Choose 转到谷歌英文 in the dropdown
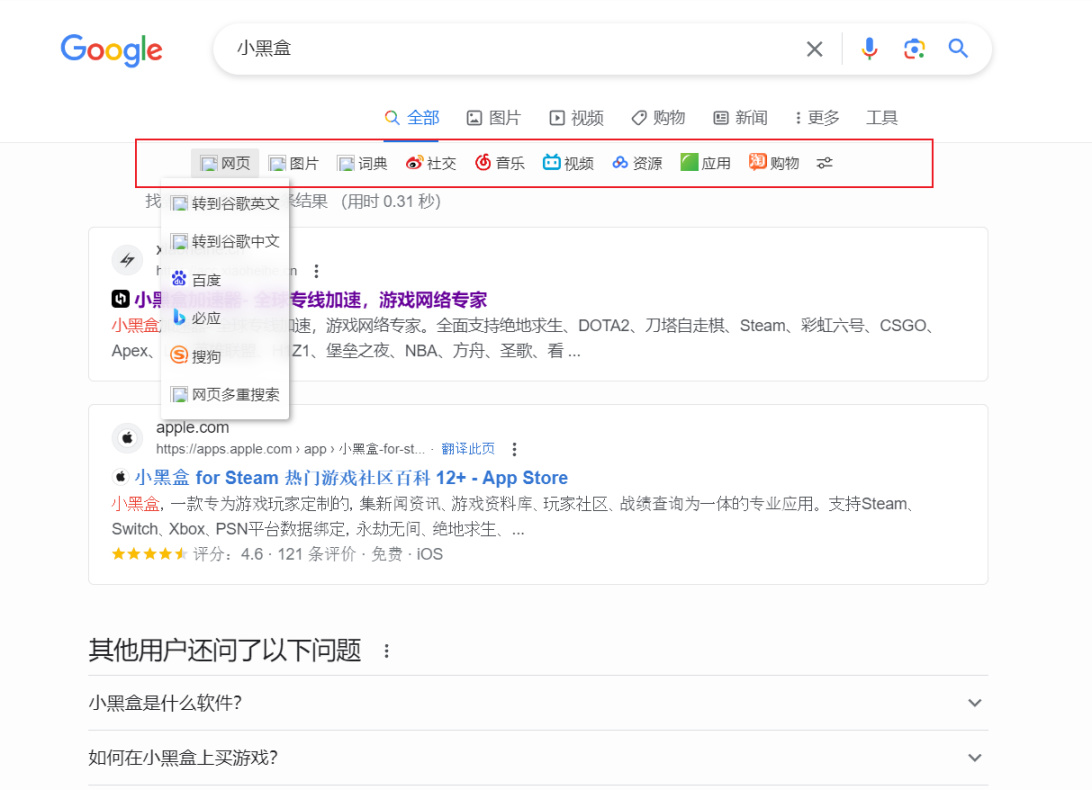The width and height of the screenshot is (1092, 790). tap(225, 203)
